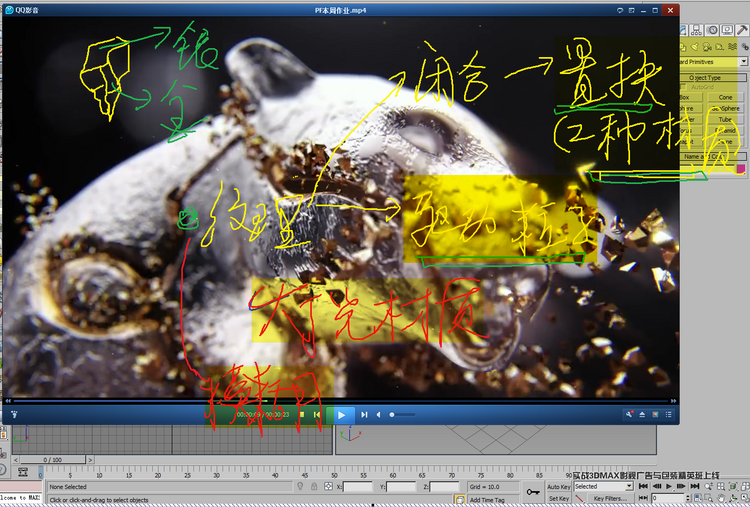Screen dimensions: 750x507
Task: Pick the magenta object color swatch
Action: [x=741, y=168]
